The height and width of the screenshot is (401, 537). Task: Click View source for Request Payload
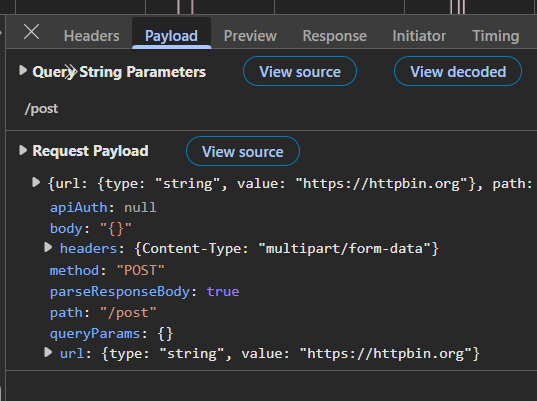point(243,151)
